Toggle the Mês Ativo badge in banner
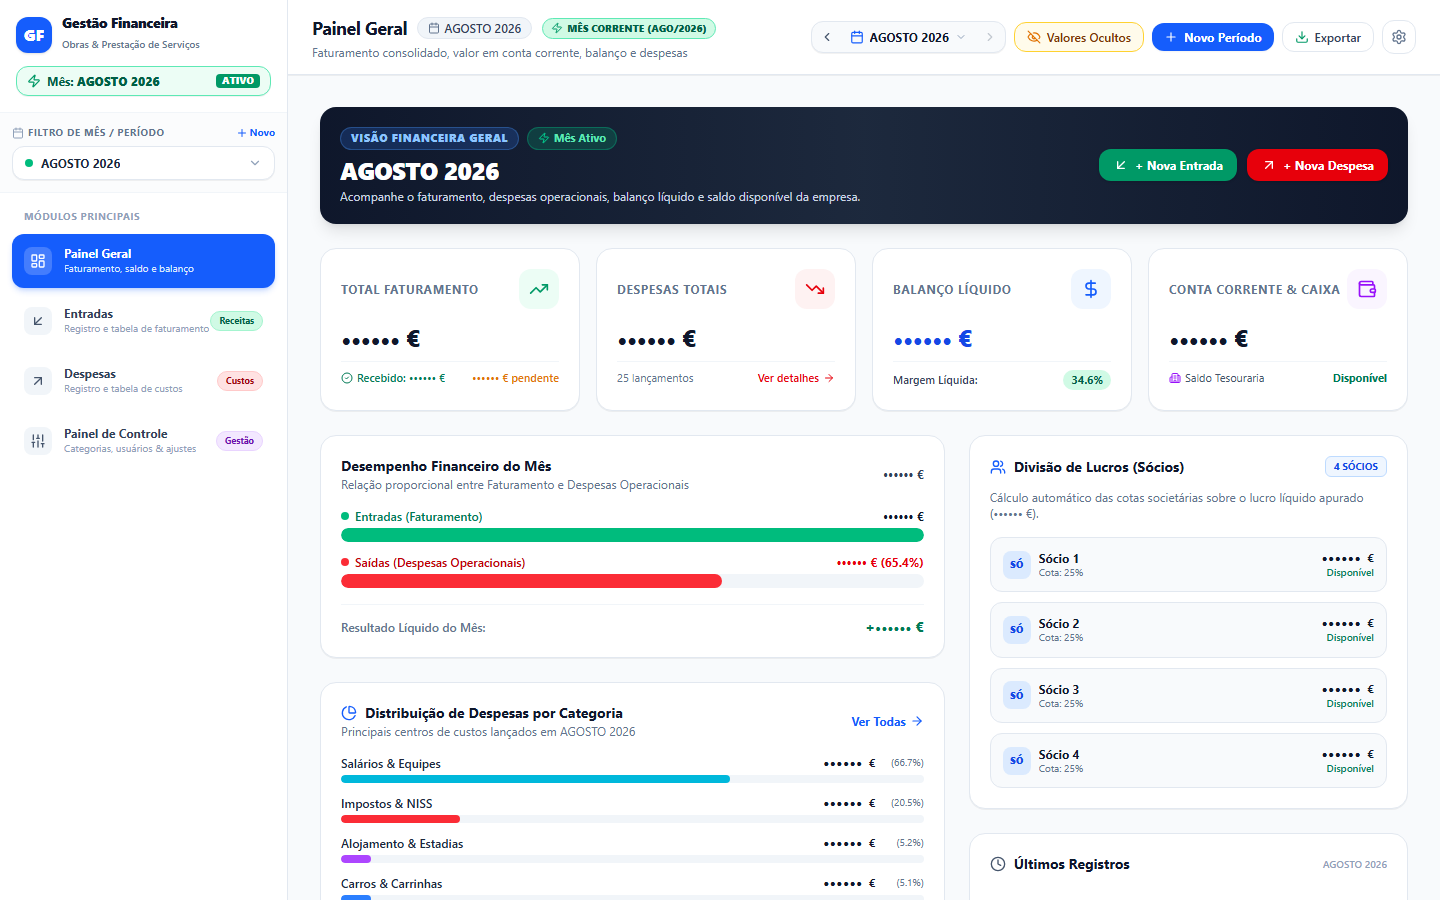1440x900 pixels. (572, 138)
